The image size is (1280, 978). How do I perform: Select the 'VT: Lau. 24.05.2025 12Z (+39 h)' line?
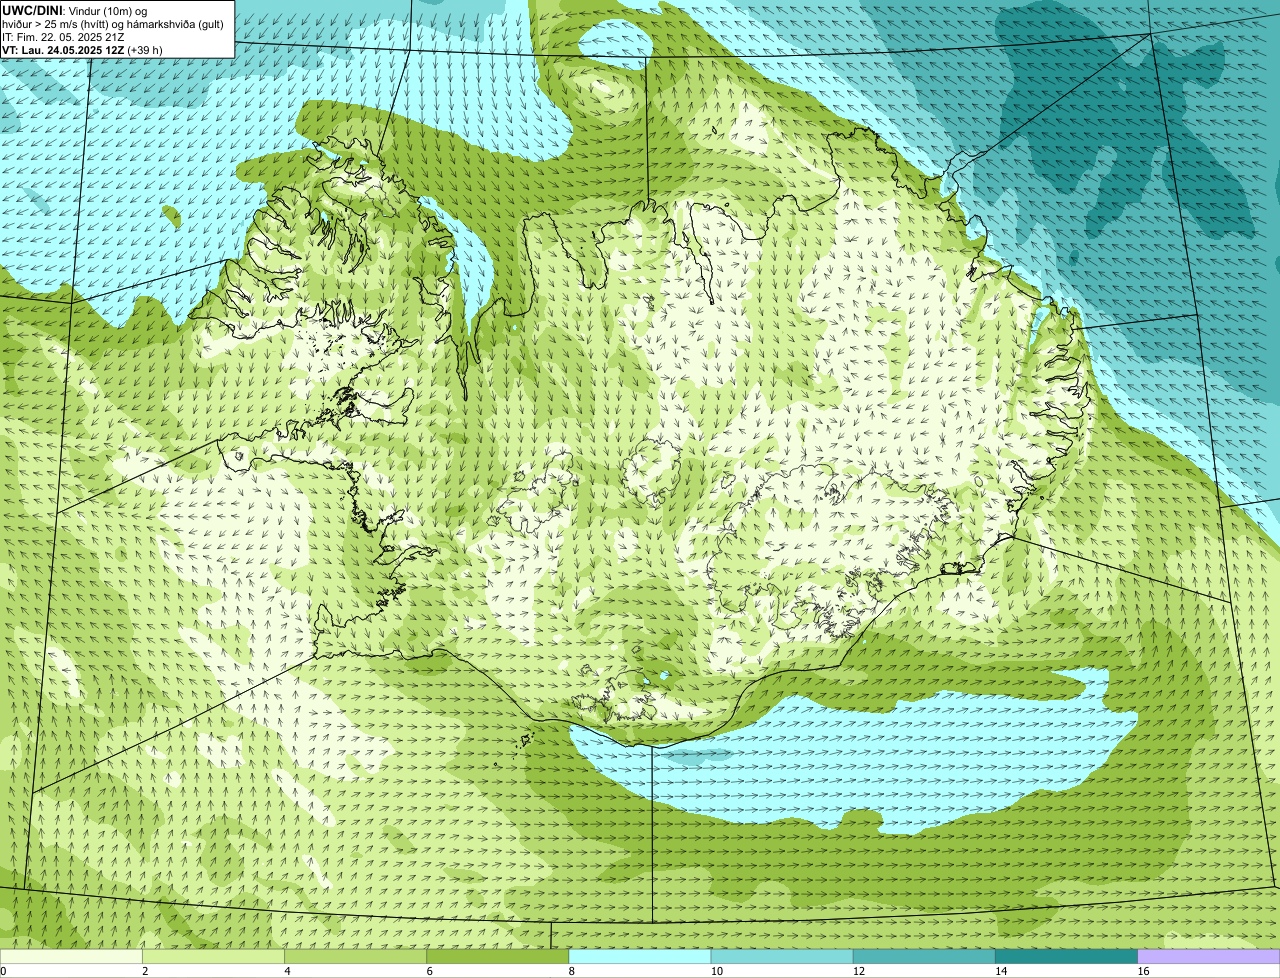(x=82, y=50)
